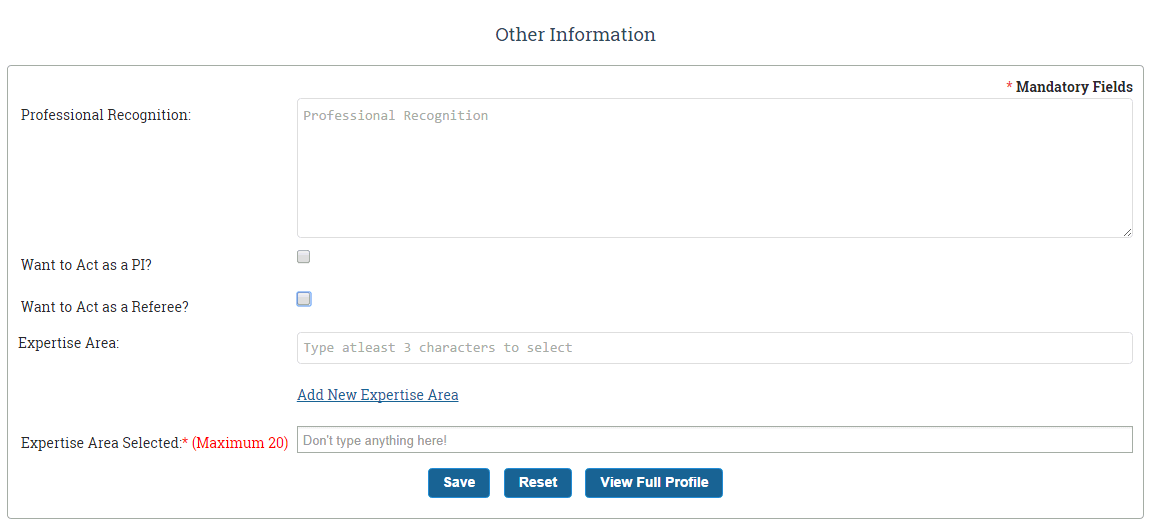Click the Other Information heading
Viewport: 1152px width, 525px height.
click(575, 35)
